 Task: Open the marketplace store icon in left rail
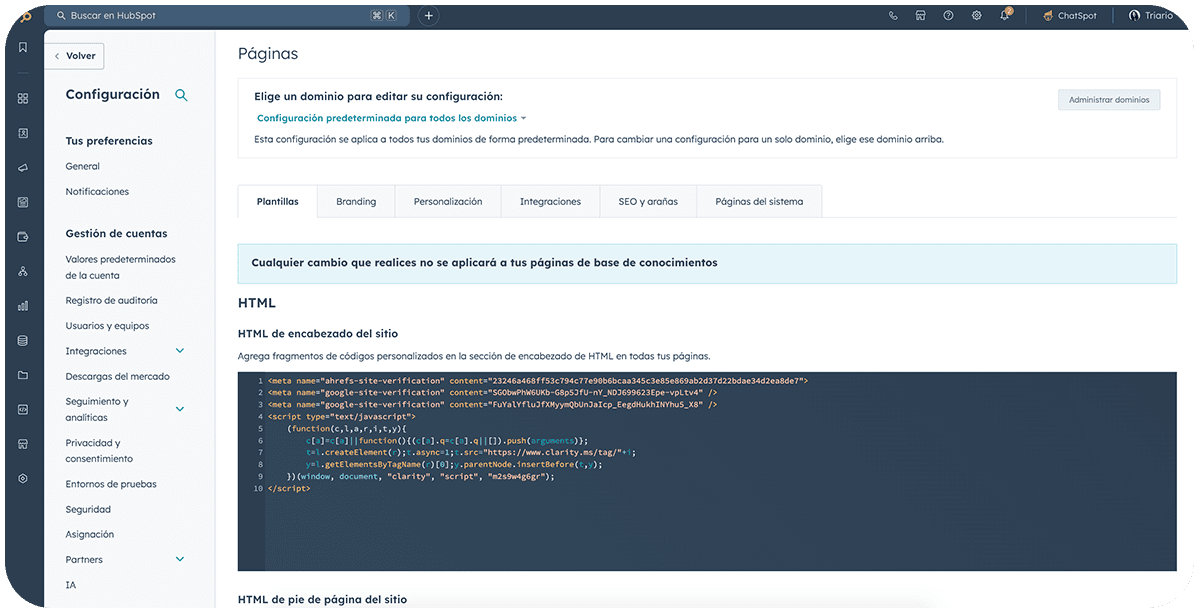(23, 444)
